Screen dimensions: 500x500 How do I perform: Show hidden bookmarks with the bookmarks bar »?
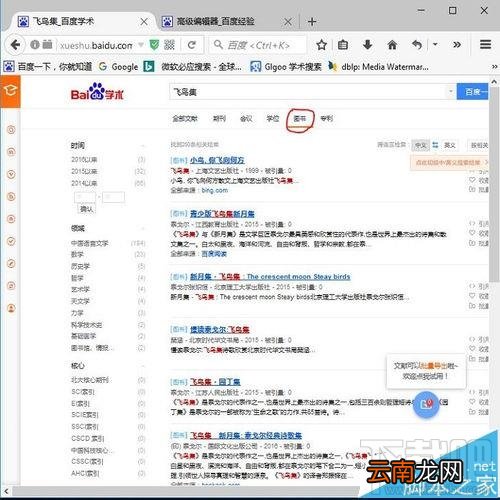pyautogui.click(x=495, y=67)
